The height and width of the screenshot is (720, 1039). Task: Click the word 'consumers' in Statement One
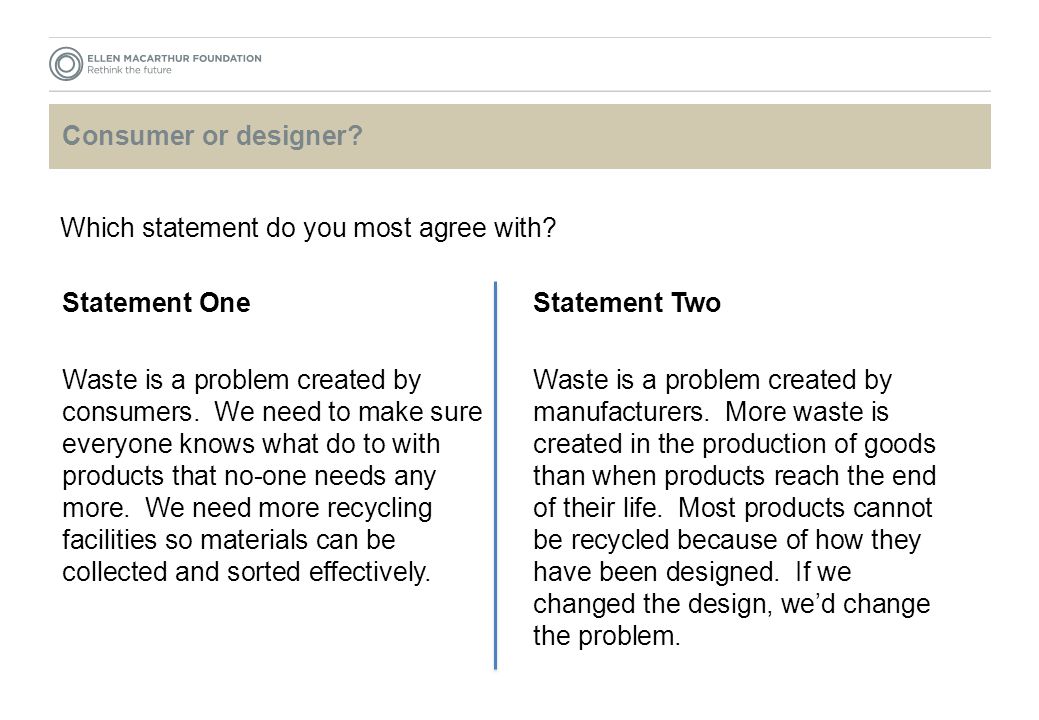(127, 412)
